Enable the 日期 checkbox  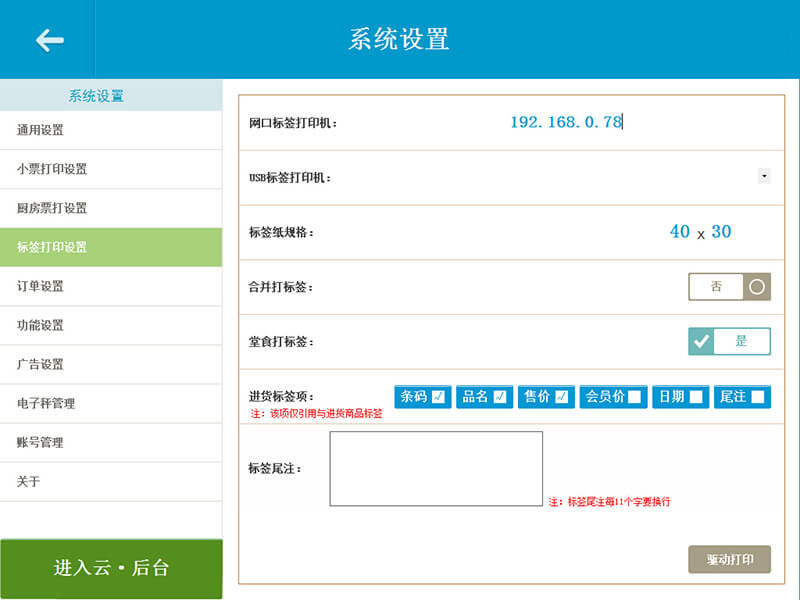(x=696, y=397)
